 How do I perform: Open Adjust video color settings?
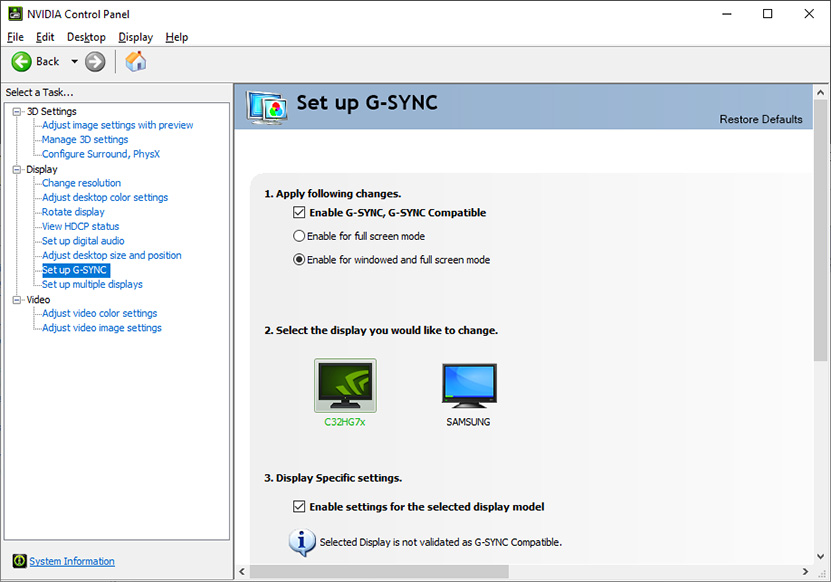pyautogui.click(x=100, y=313)
